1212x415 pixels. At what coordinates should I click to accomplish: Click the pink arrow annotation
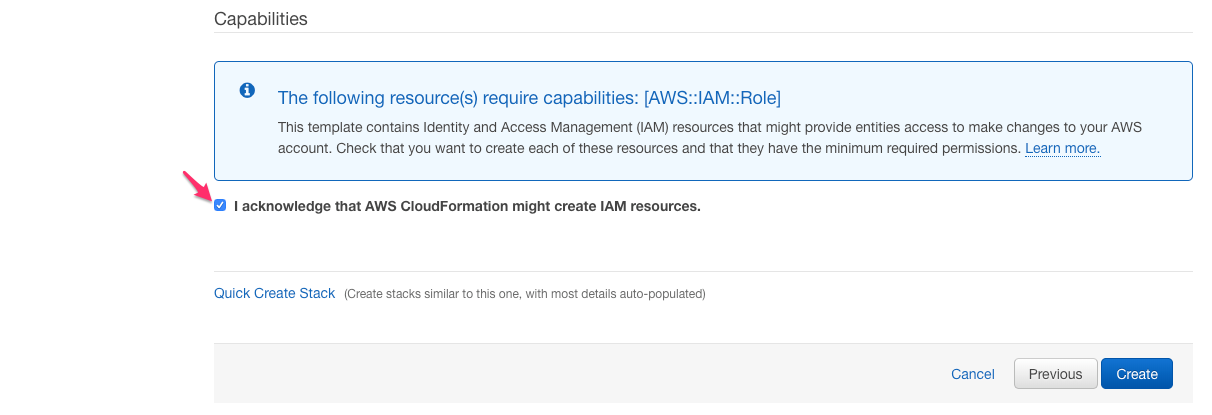pos(195,187)
